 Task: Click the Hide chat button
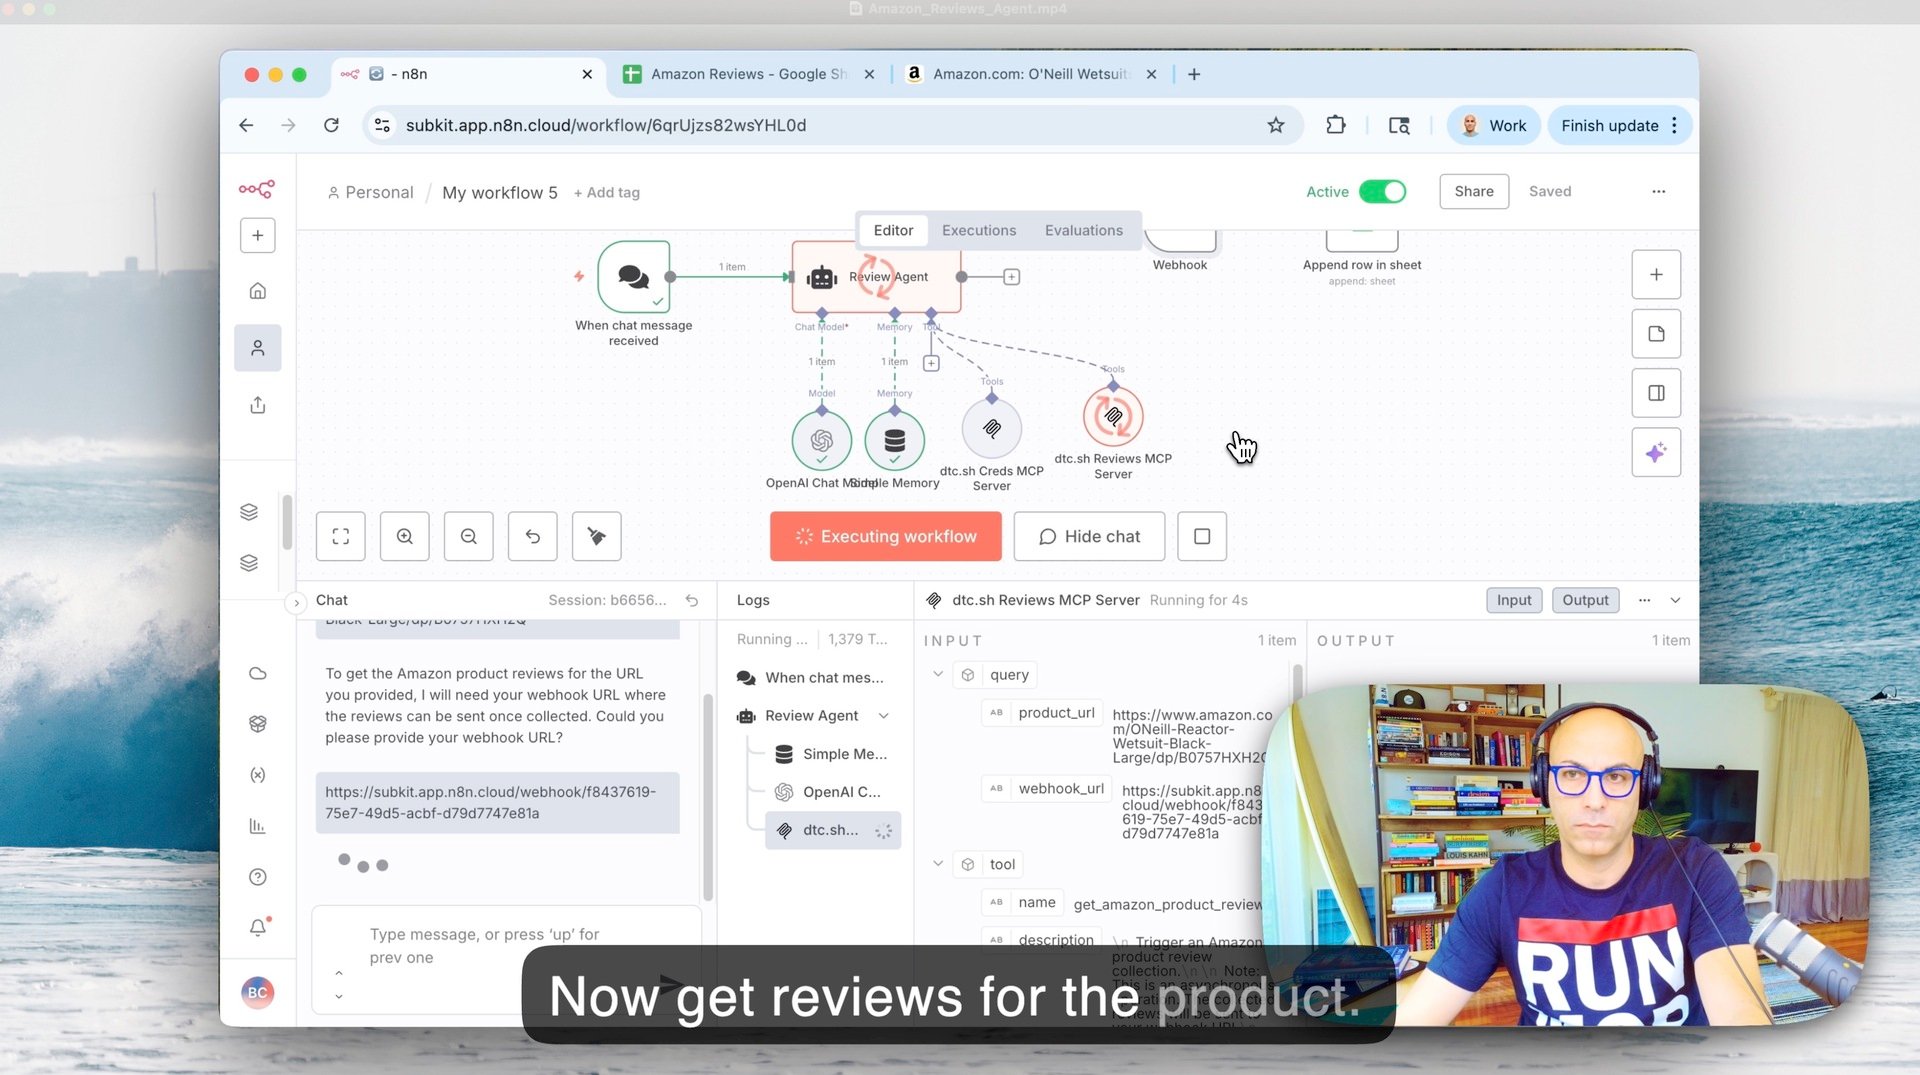(x=1089, y=536)
